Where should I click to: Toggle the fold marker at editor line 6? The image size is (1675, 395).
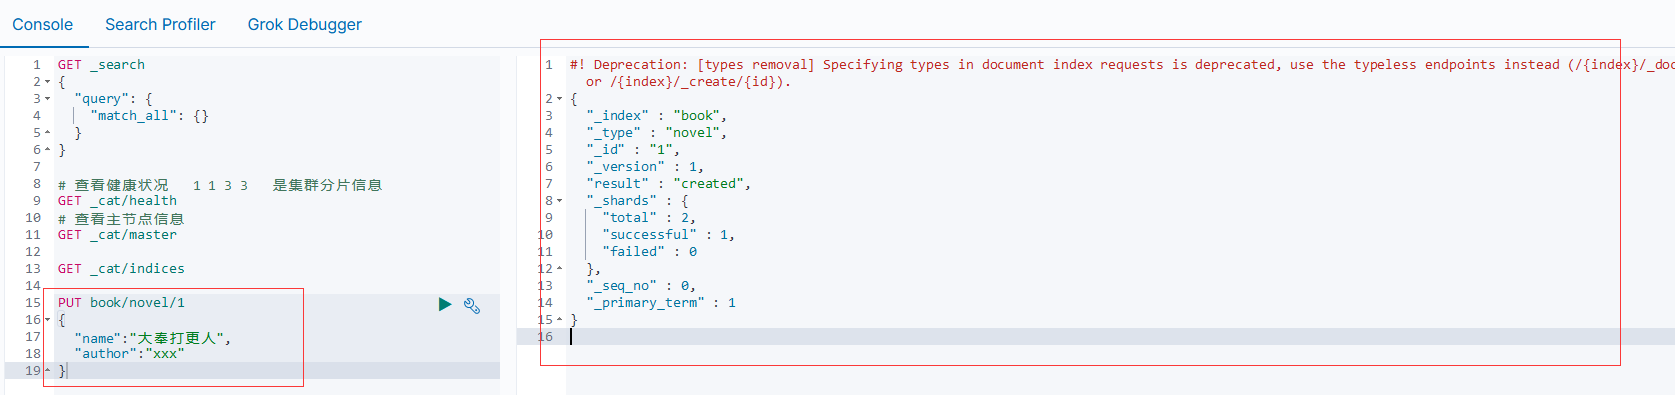coord(47,150)
